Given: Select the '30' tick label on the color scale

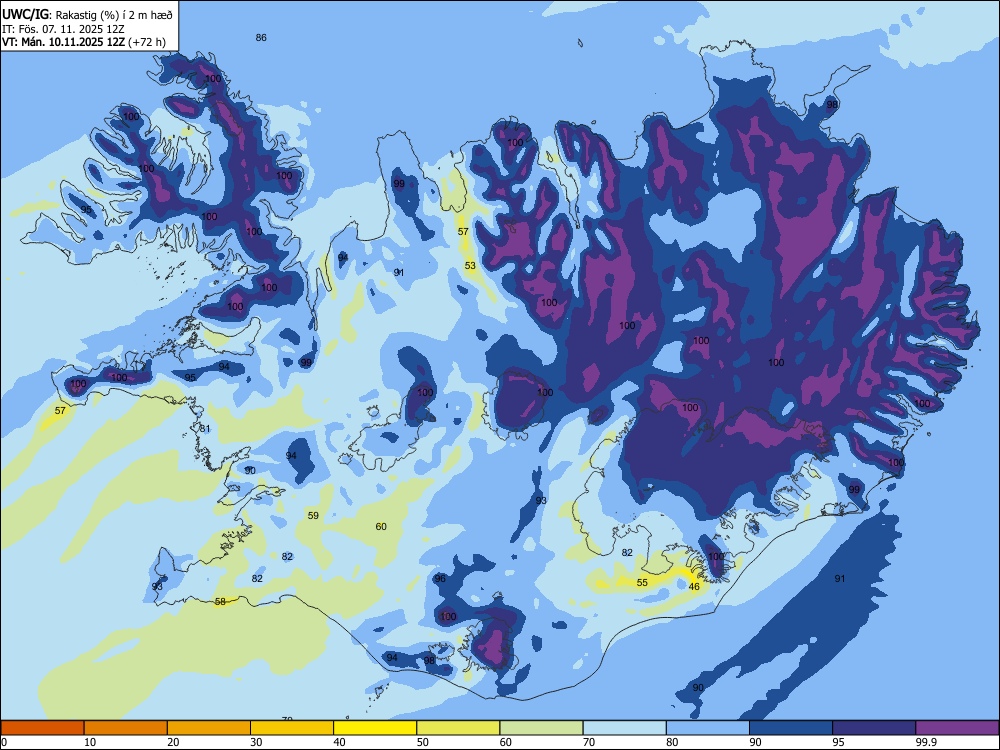Looking at the screenshot, I should (256, 742).
